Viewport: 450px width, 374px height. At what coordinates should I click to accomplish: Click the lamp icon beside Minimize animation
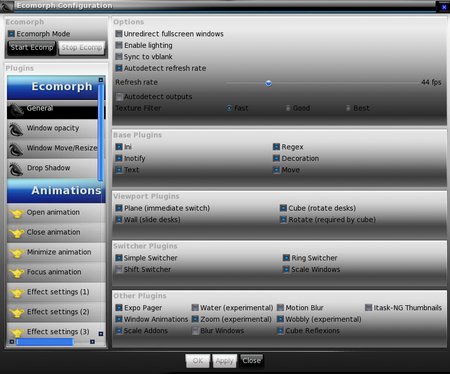[x=16, y=253]
